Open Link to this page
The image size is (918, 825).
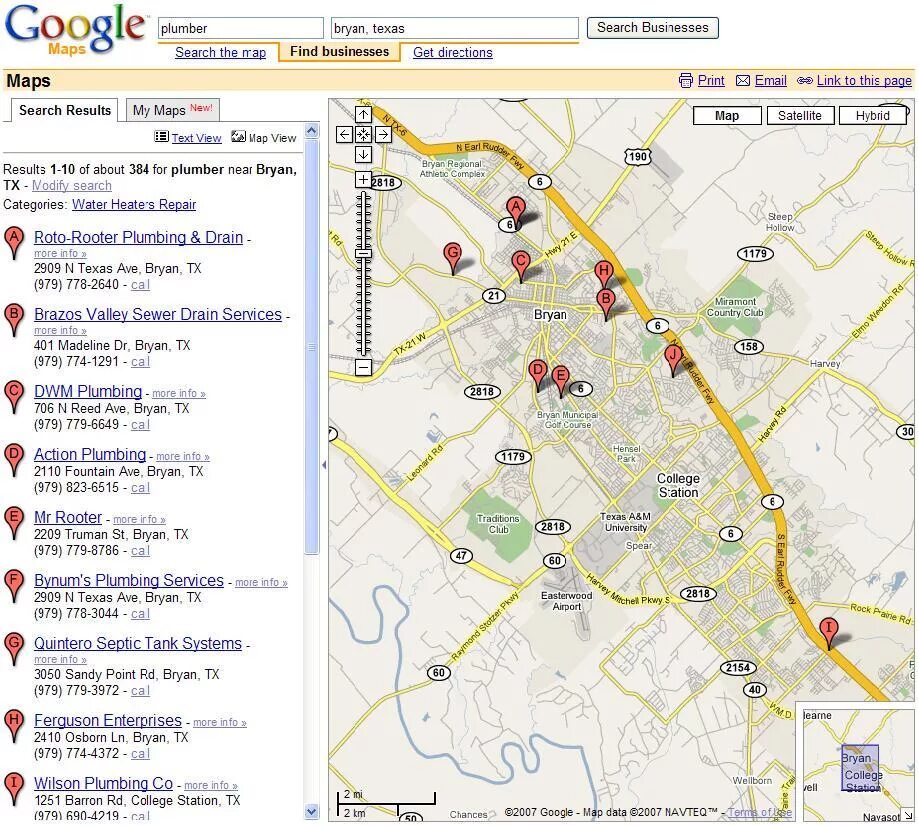(864, 81)
